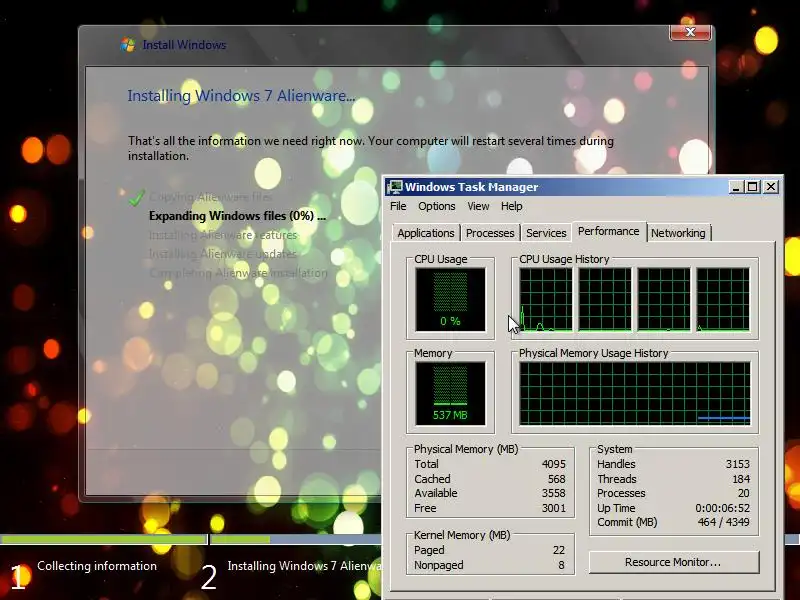Select the Performance tab
800x600 pixels.
[609, 231]
